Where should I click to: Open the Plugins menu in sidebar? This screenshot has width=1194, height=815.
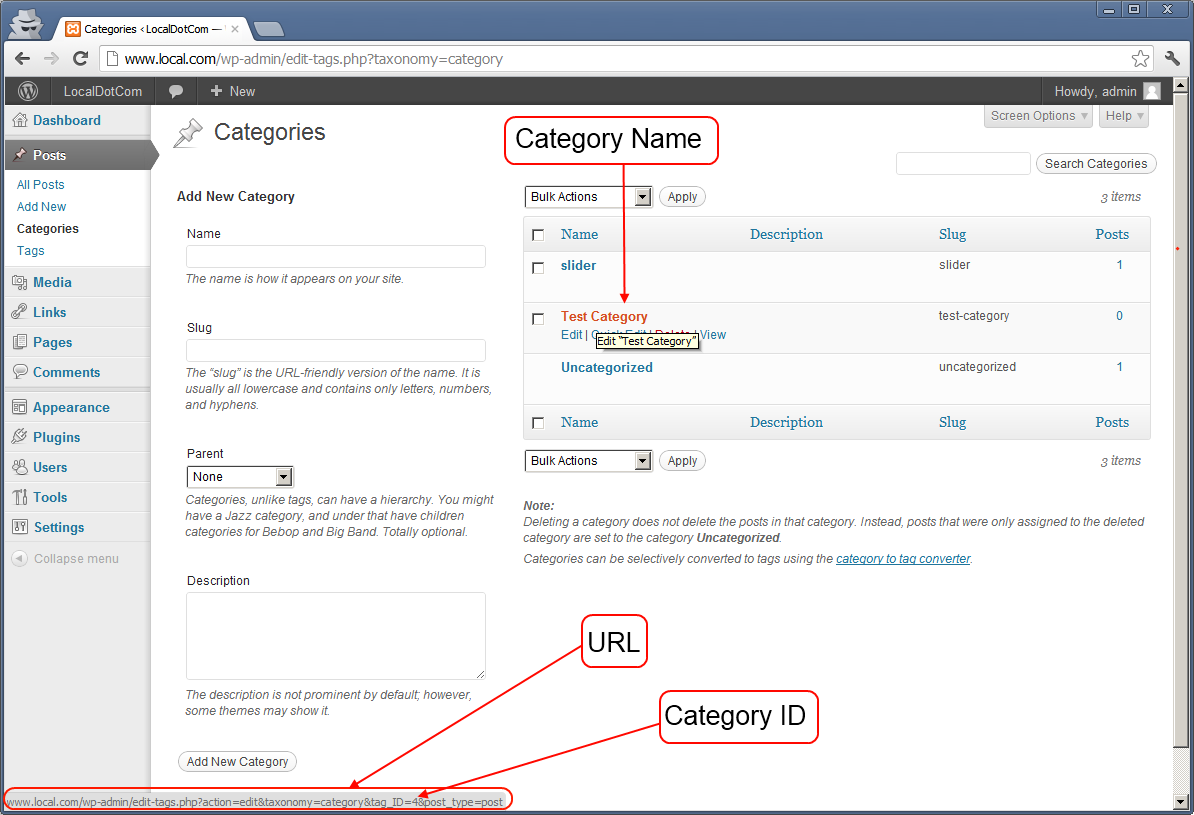point(56,437)
